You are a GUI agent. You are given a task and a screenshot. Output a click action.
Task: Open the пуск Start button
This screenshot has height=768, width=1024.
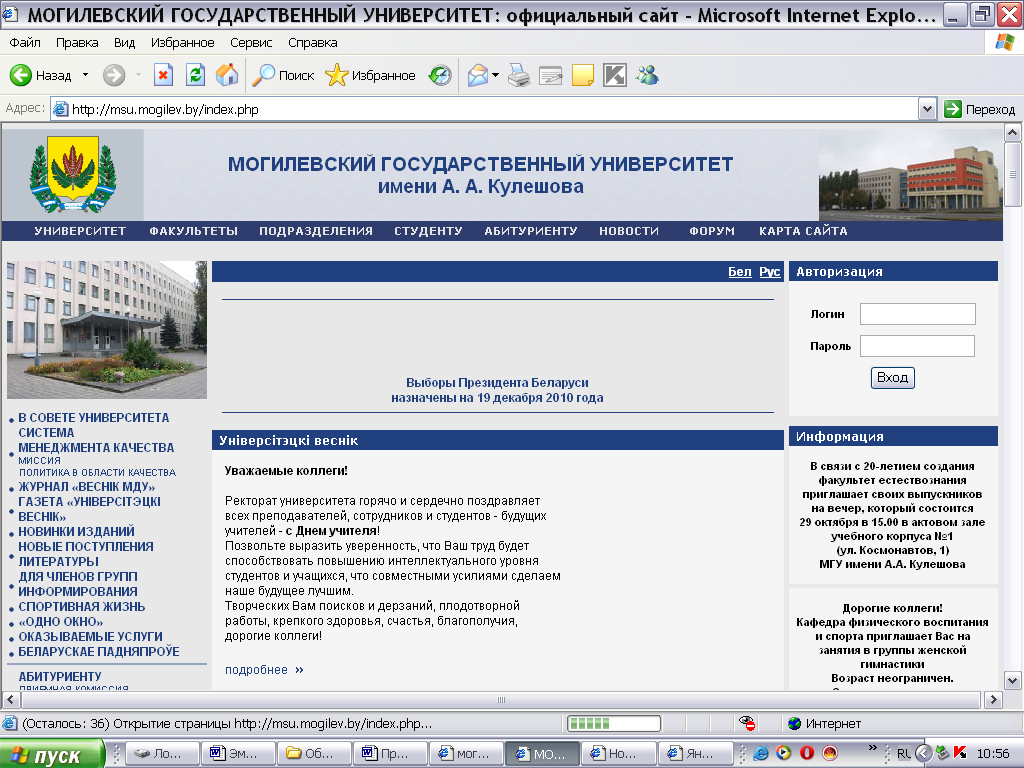click(52, 755)
